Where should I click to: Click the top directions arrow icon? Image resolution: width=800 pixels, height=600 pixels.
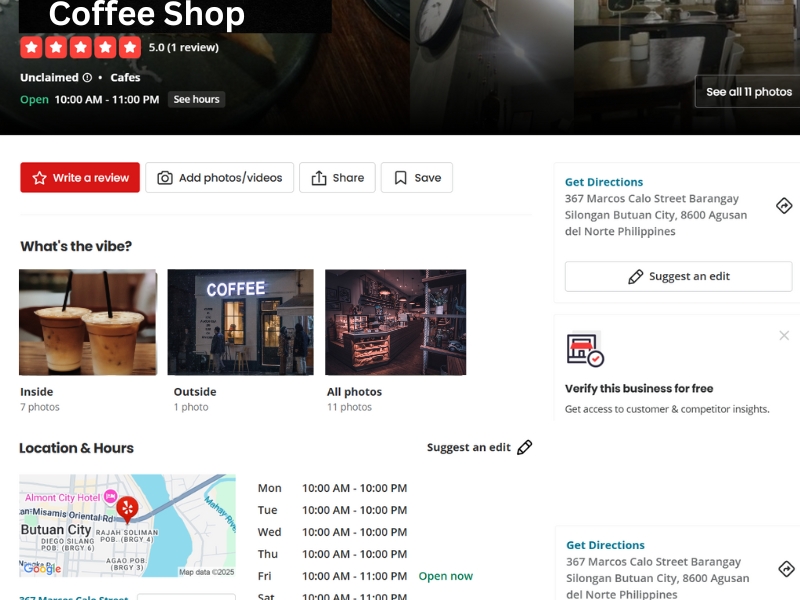784,206
